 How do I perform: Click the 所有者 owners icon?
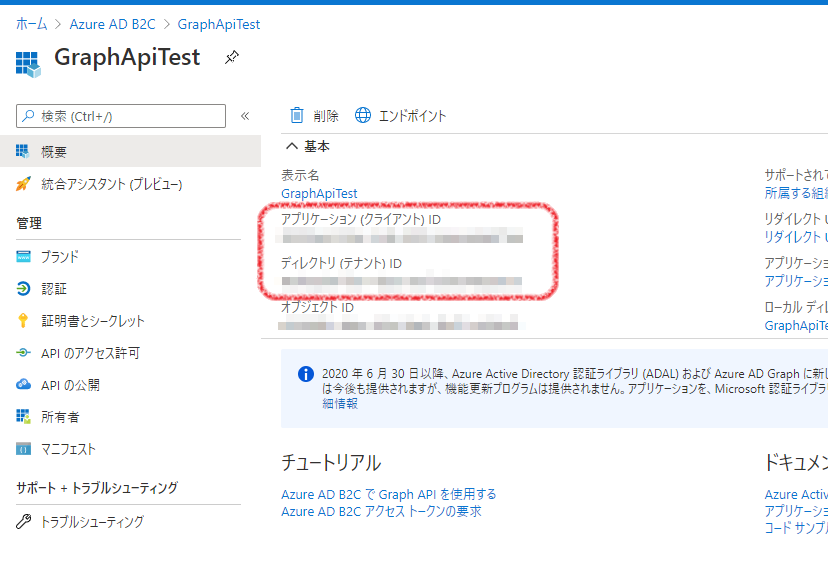coord(23,416)
